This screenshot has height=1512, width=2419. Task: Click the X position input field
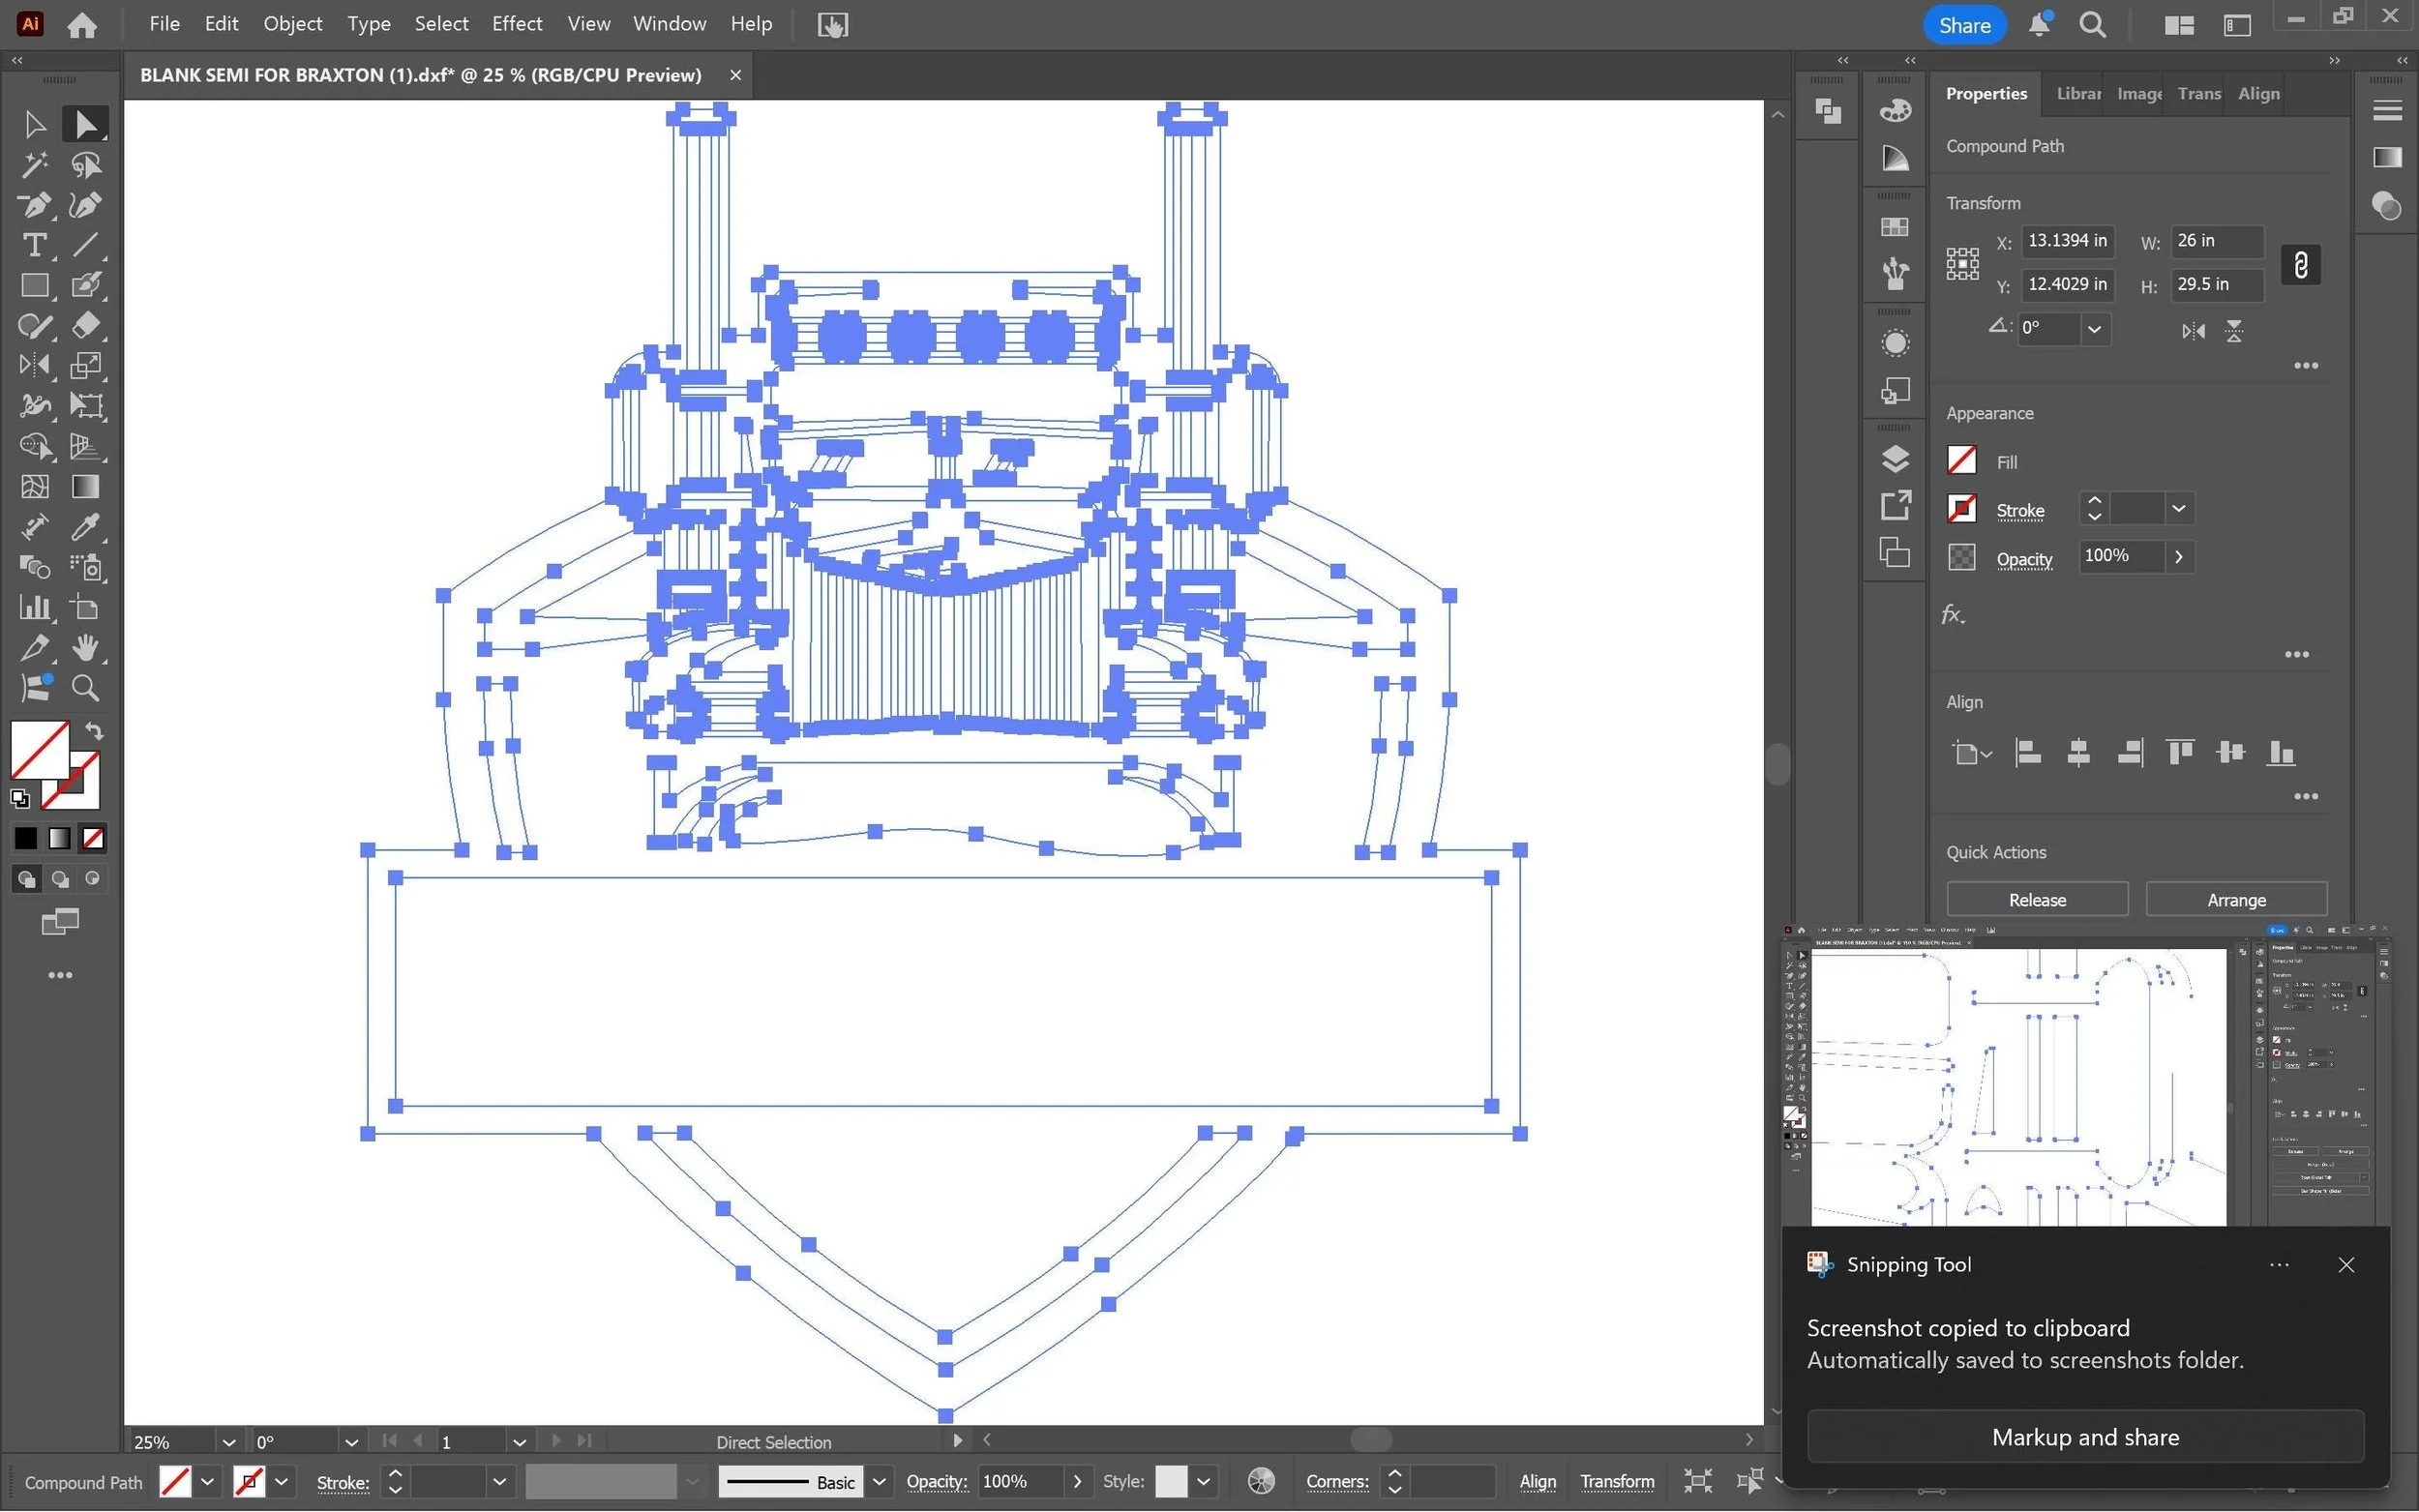pos(2066,241)
